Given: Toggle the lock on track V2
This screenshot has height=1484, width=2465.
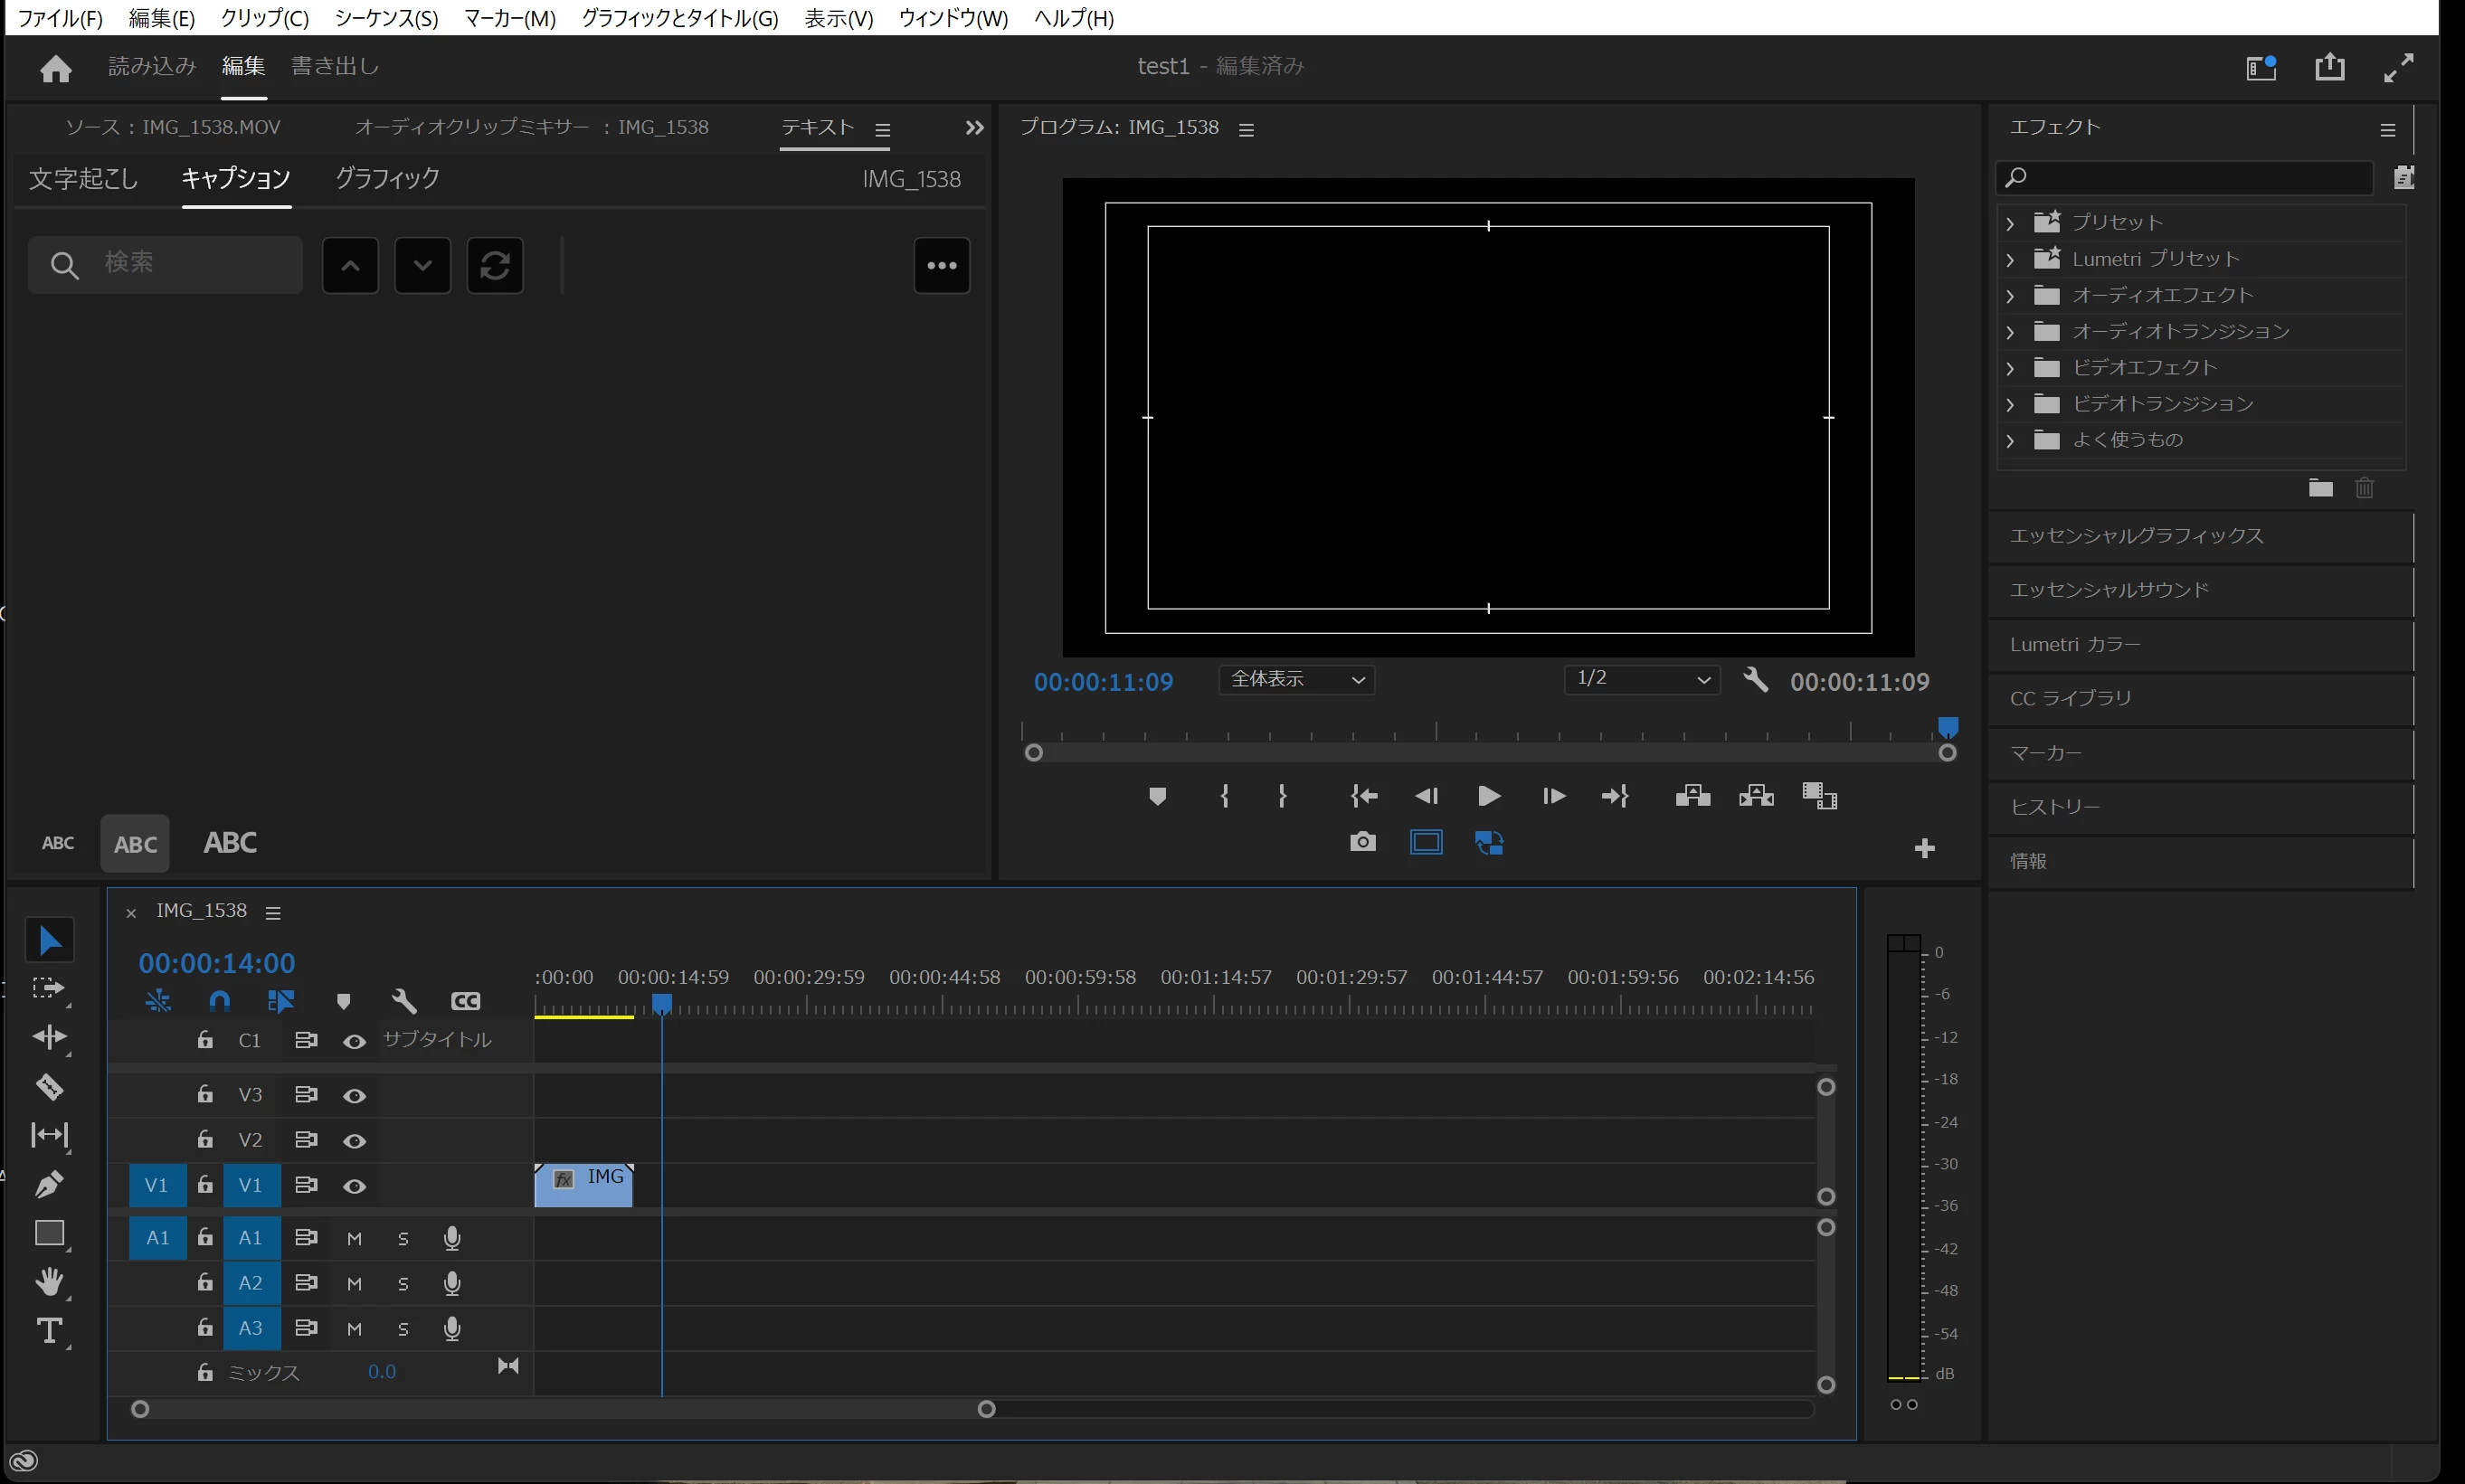Looking at the screenshot, I should pos(205,1140).
